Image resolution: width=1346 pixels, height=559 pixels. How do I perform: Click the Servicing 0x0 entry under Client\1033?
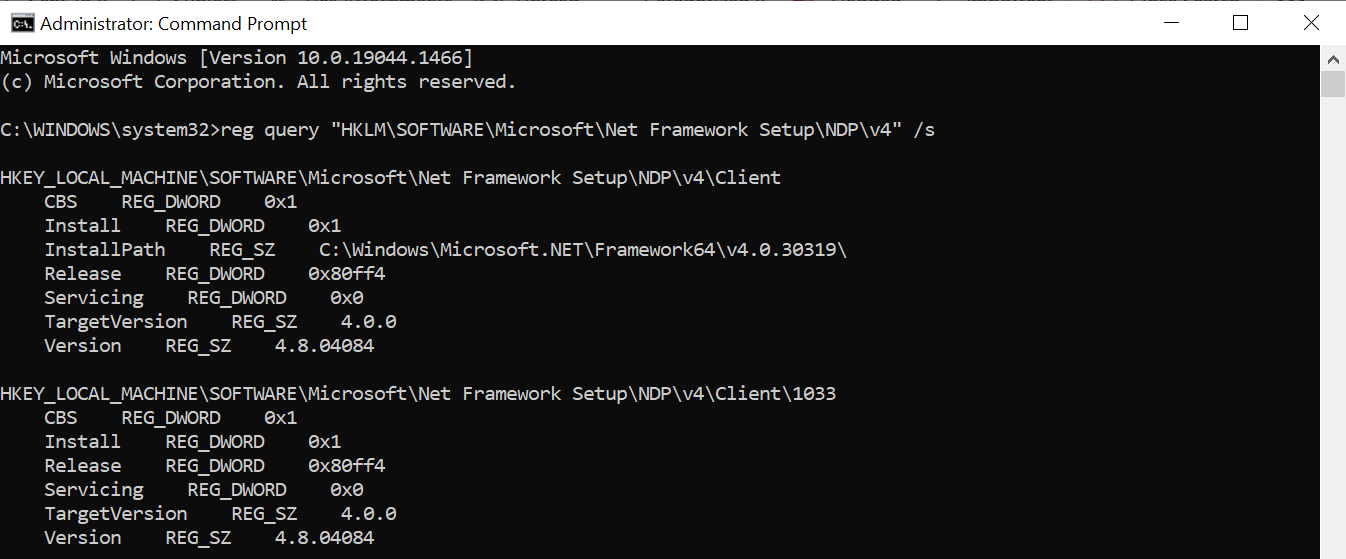pos(204,490)
